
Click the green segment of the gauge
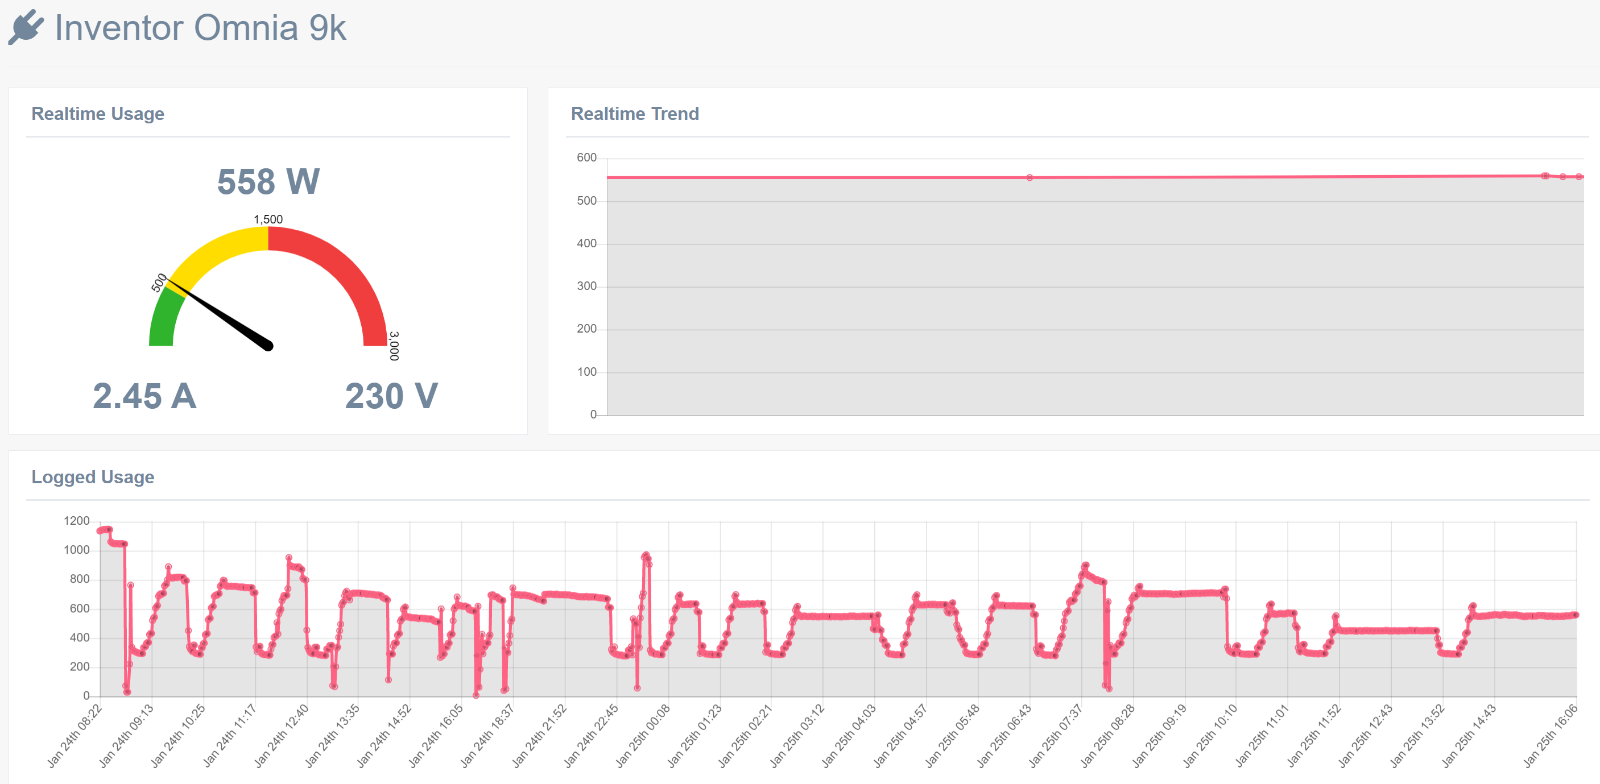[165, 318]
